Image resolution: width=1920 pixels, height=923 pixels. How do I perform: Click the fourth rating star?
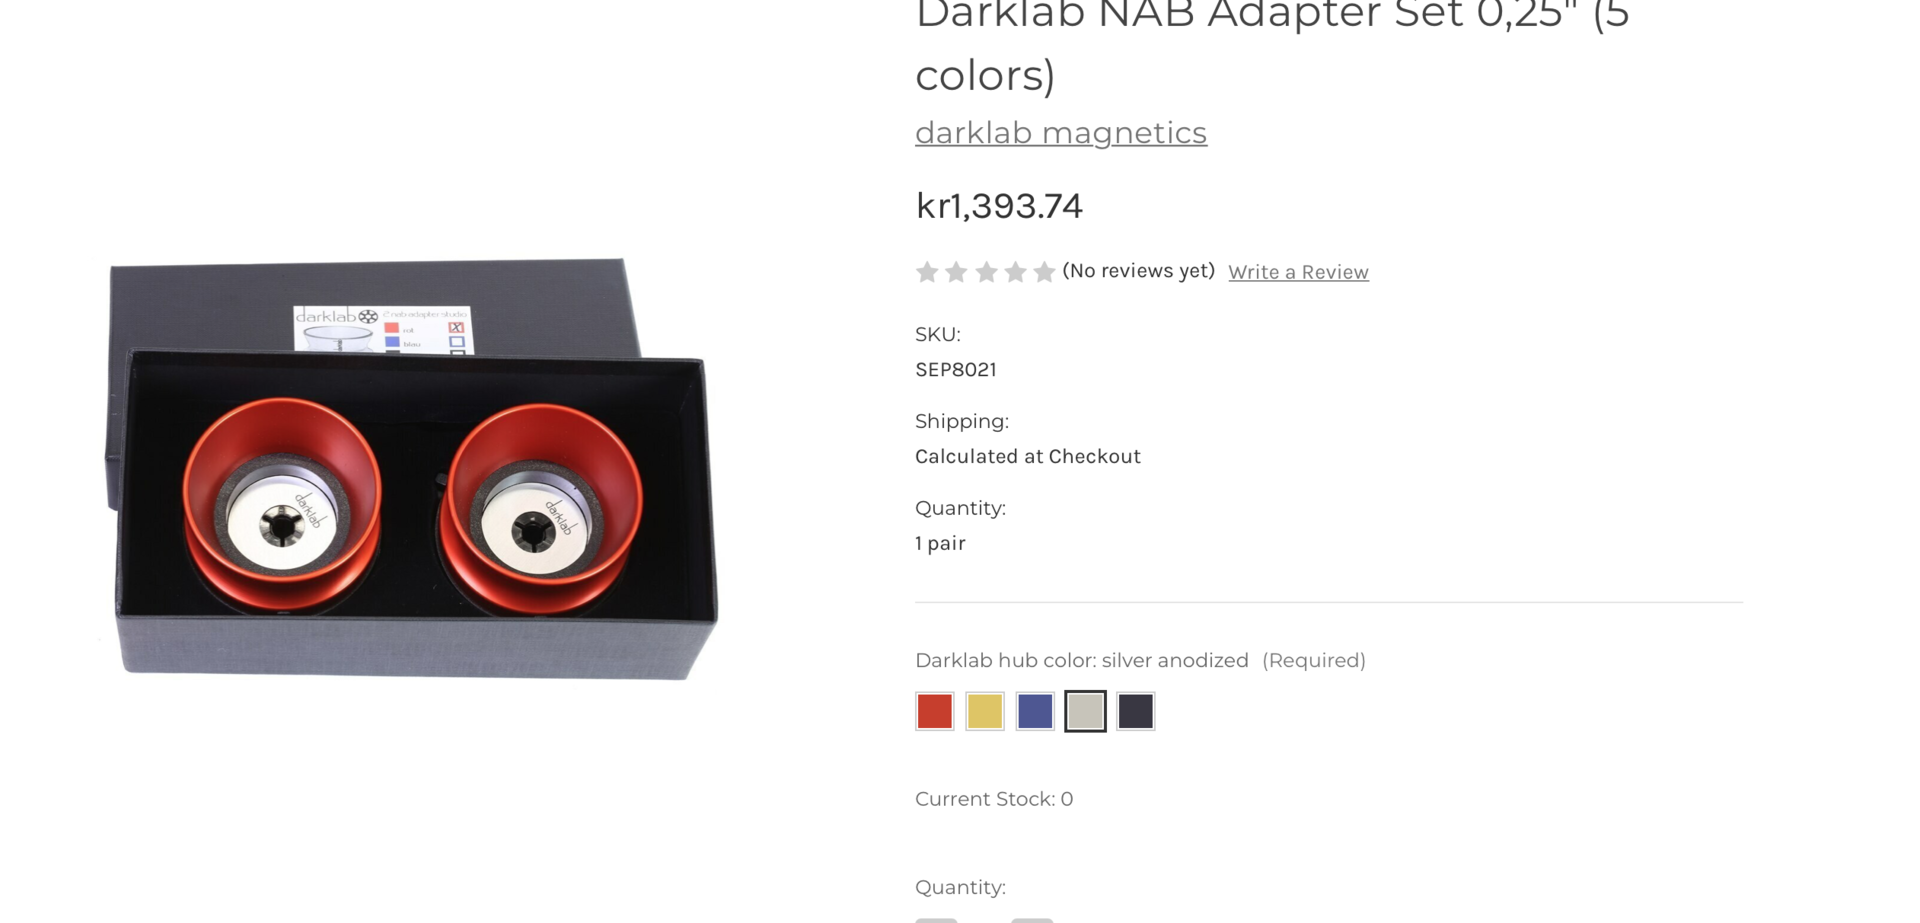(x=1015, y=272)
